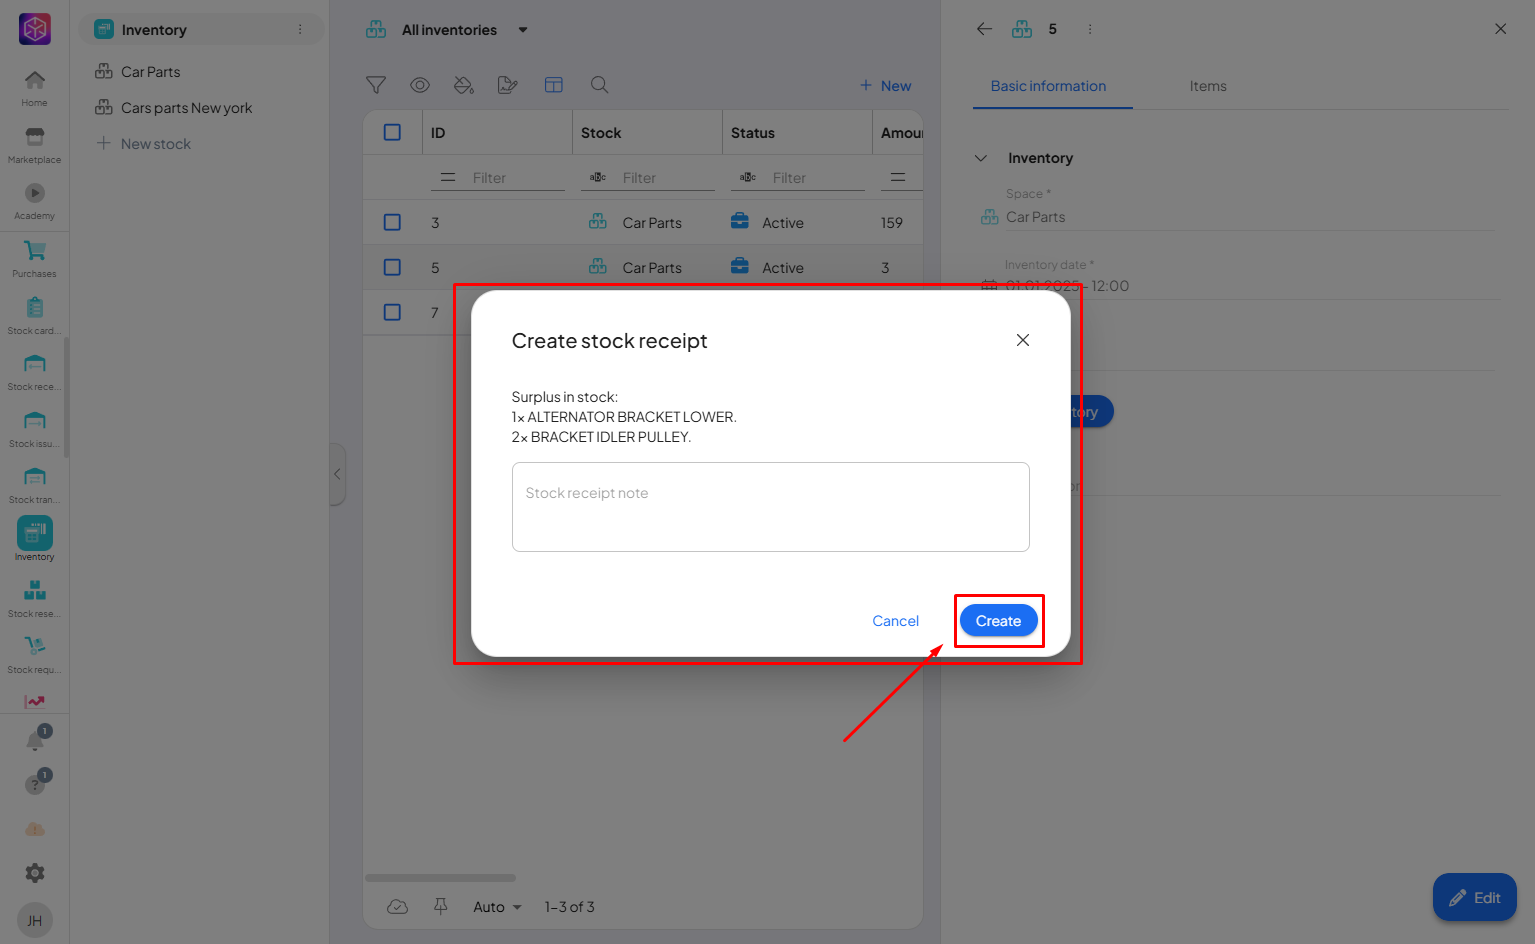Open the notifications bell icon
Viewport: 1535px width, 944px height.
point(34,741)
